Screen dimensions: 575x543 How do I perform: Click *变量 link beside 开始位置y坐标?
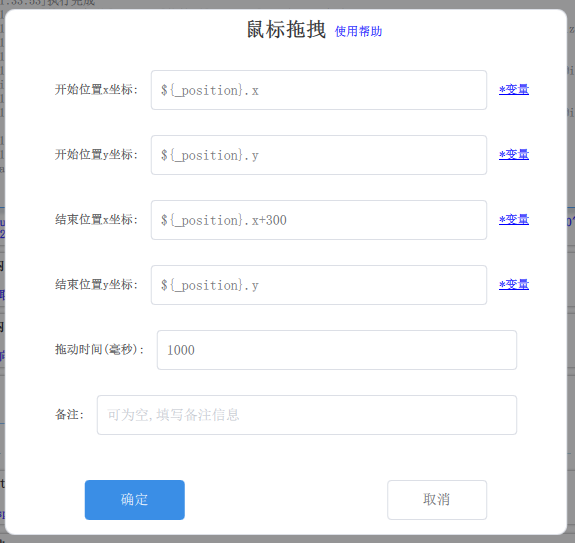tap(514, 154)
